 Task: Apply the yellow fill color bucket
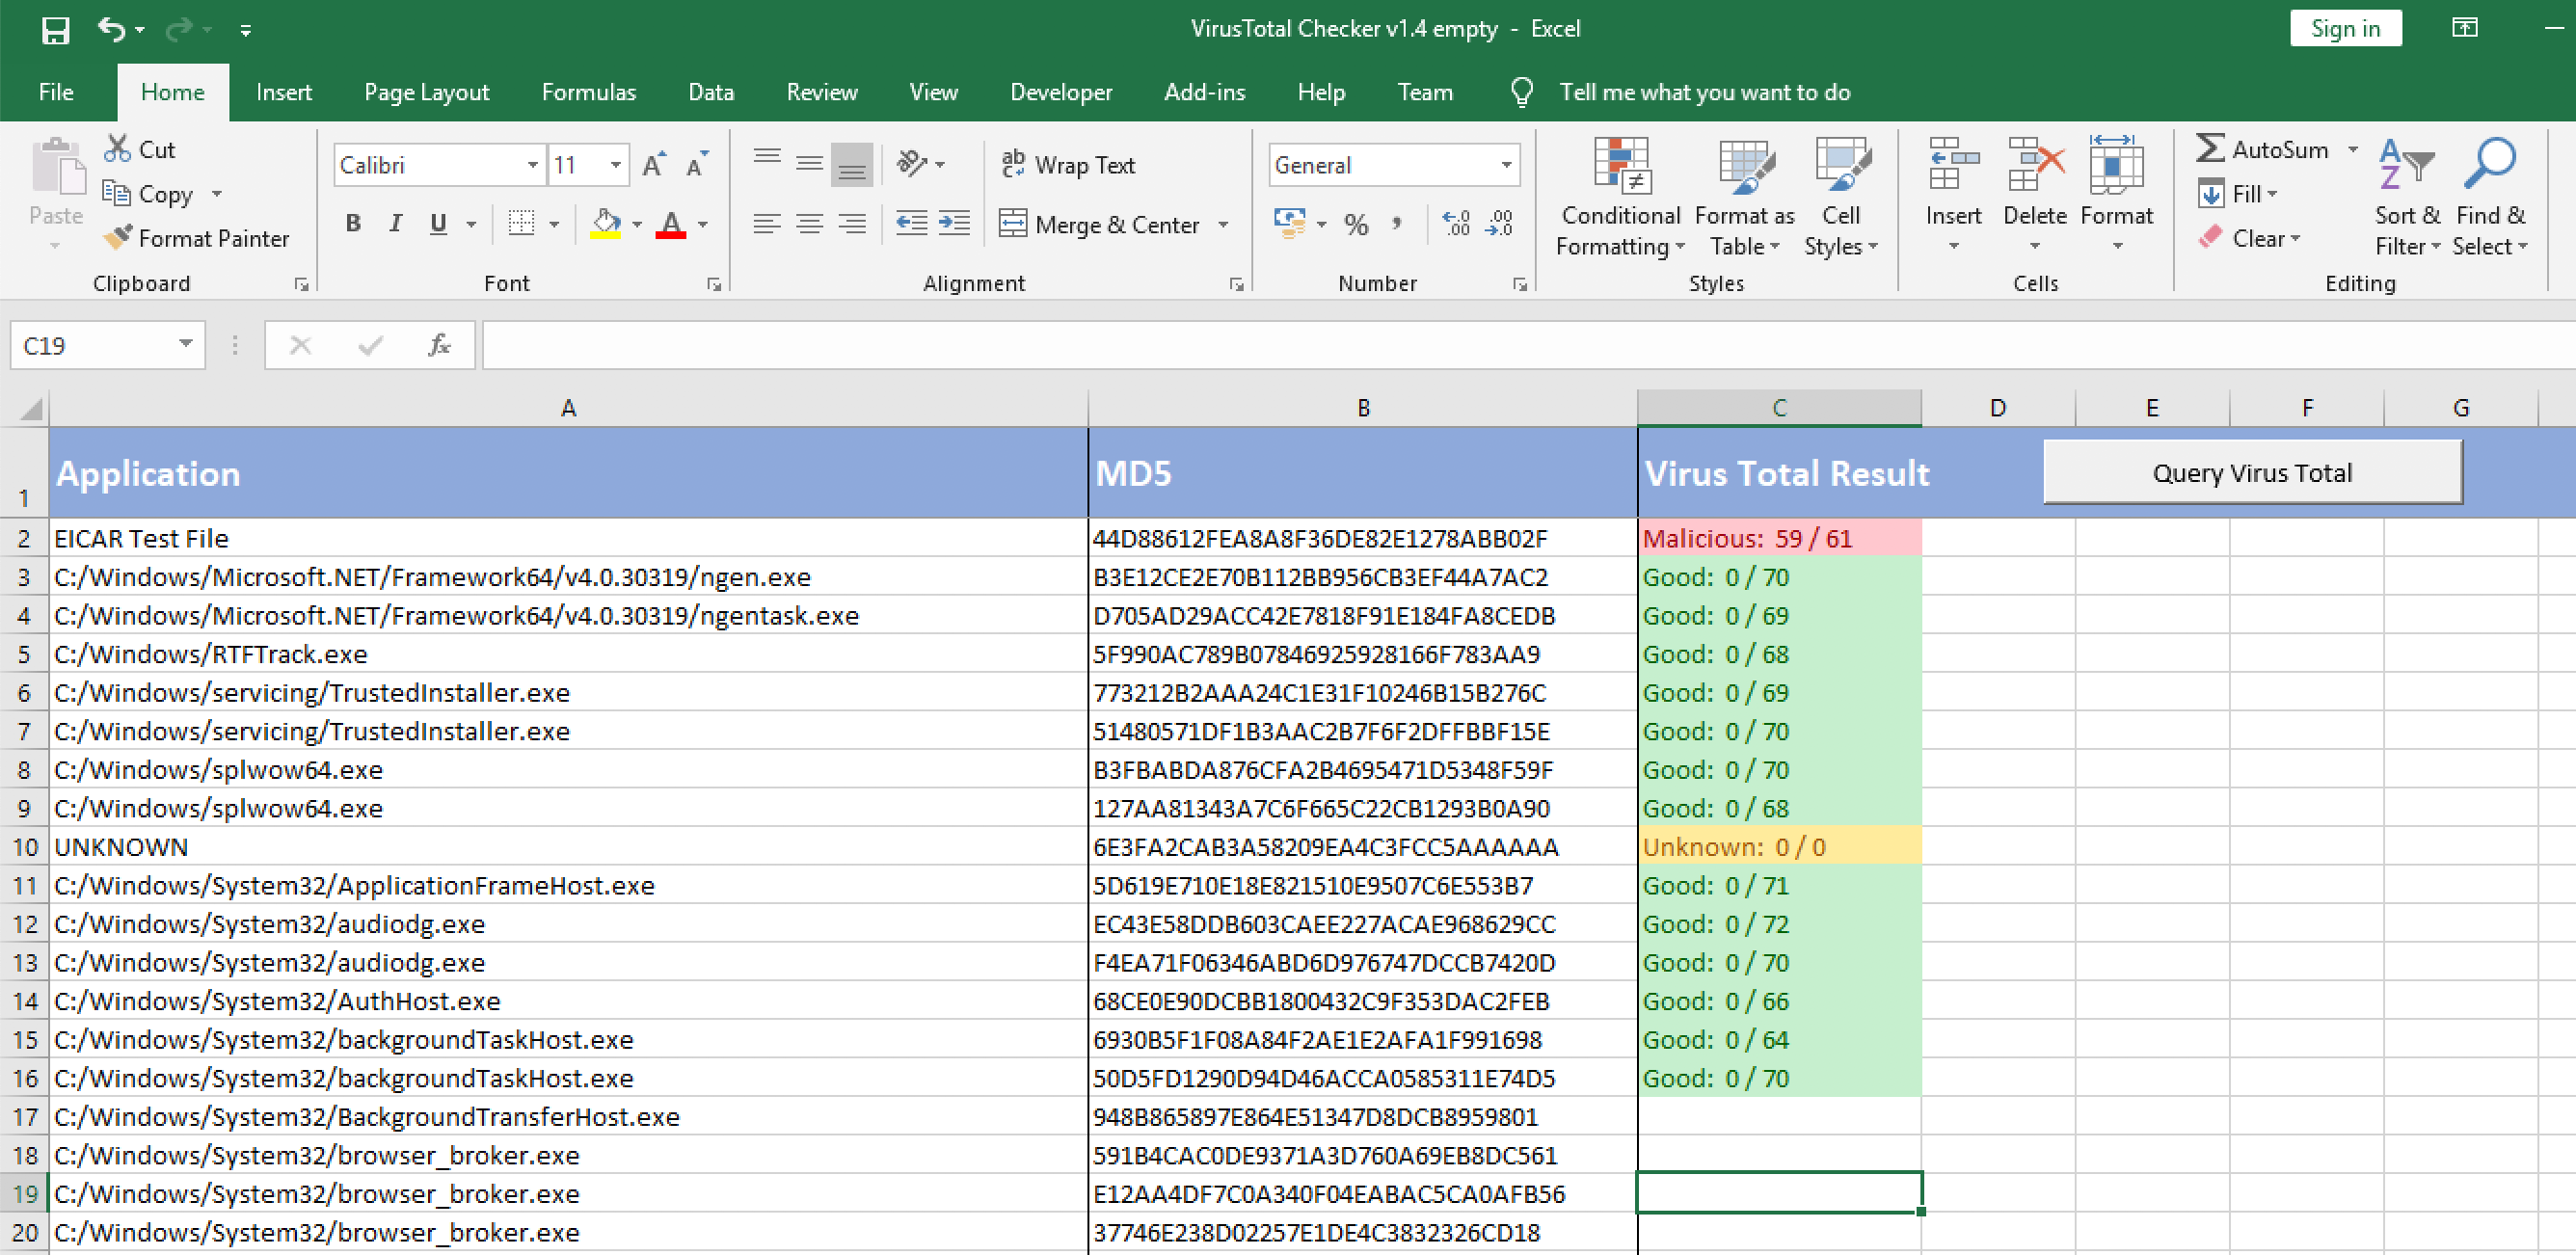click(x=605, y=223)
